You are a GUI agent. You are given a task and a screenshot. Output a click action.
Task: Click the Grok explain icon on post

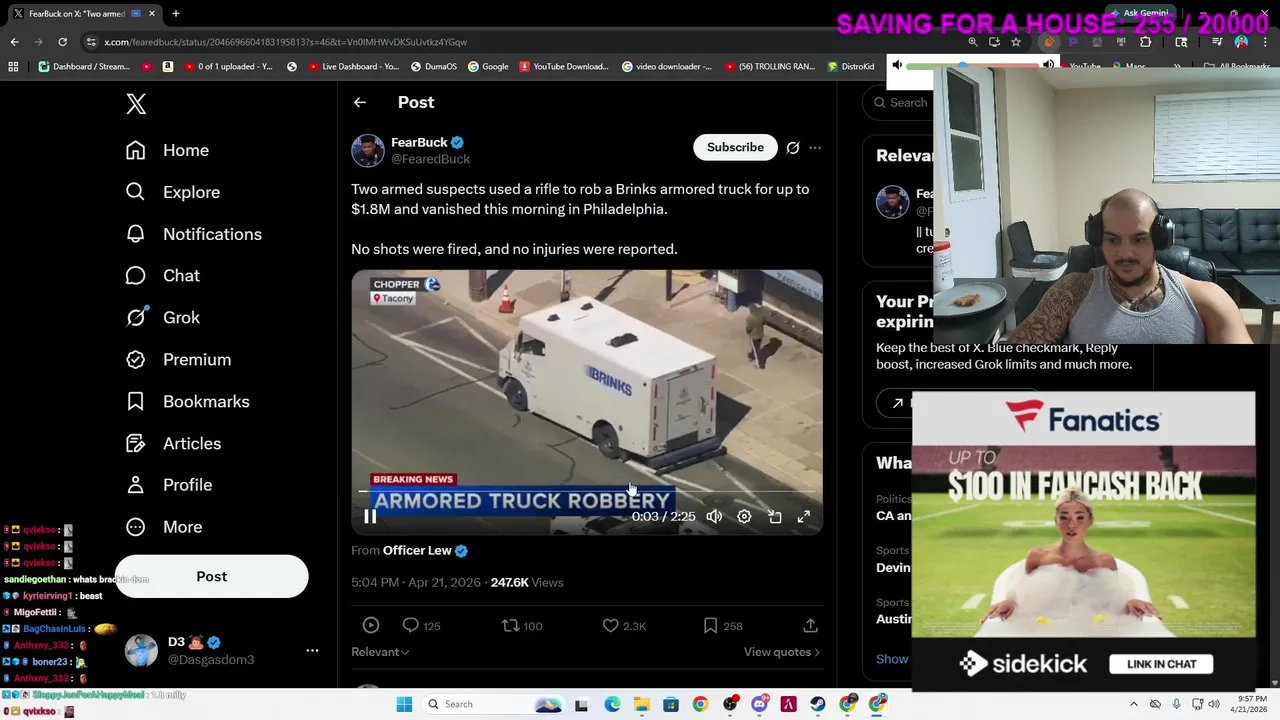792,148
